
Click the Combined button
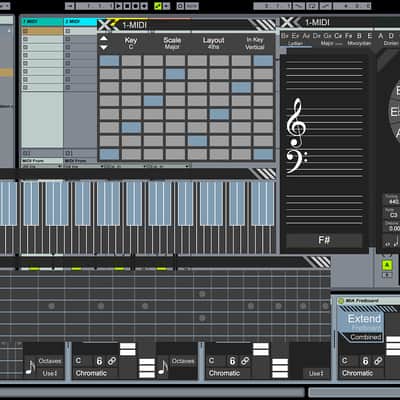366,337
